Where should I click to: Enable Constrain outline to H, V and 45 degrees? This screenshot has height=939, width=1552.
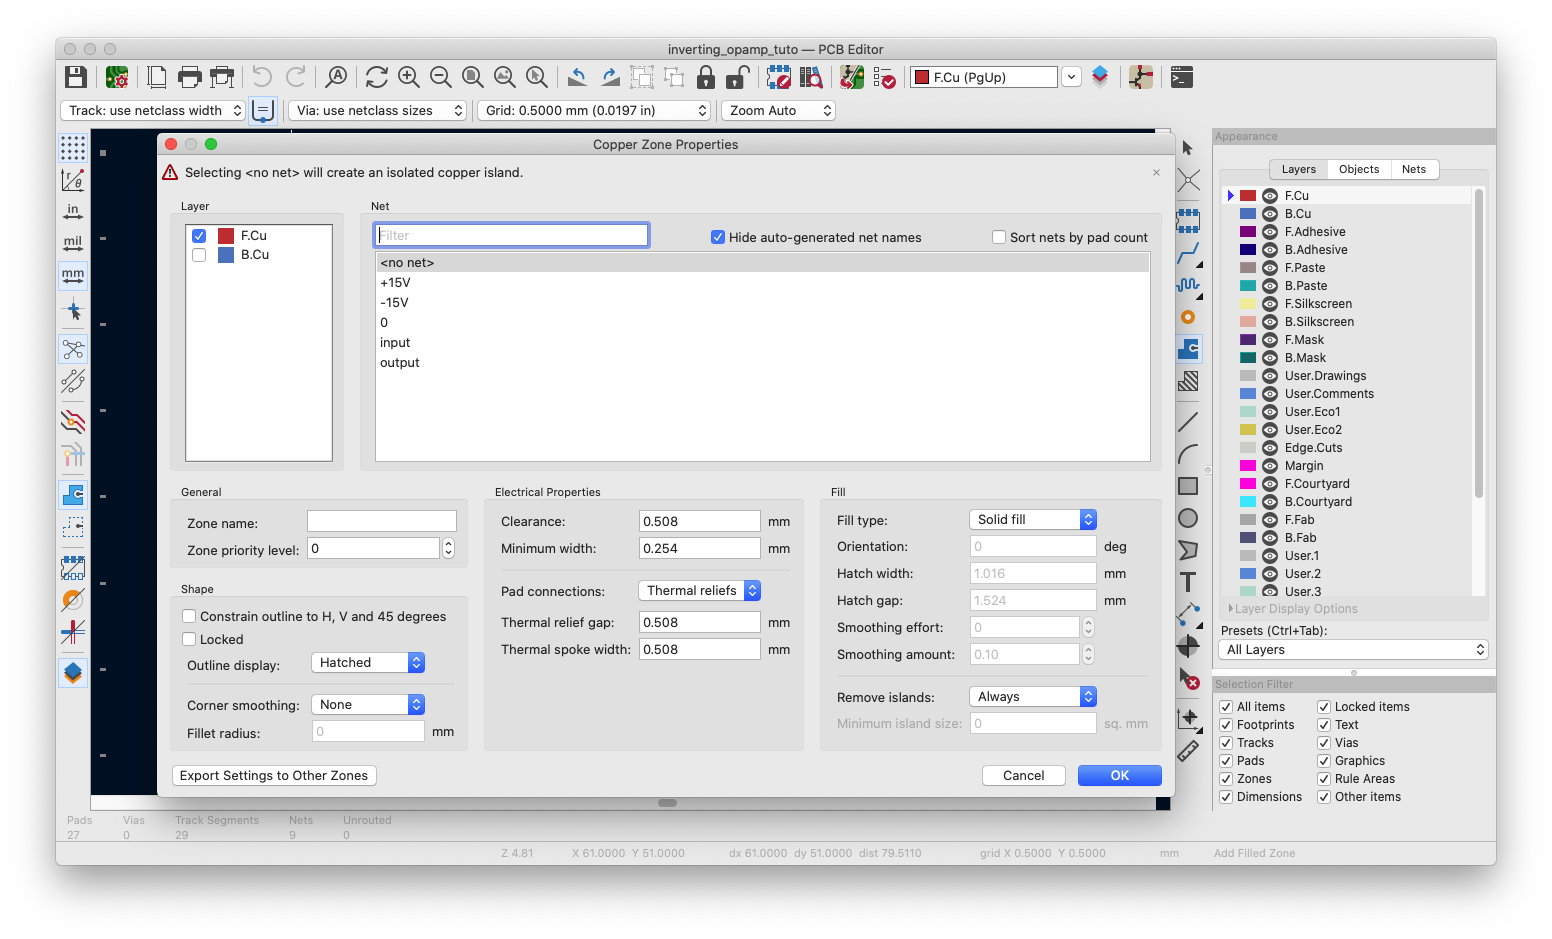[189, 616]
